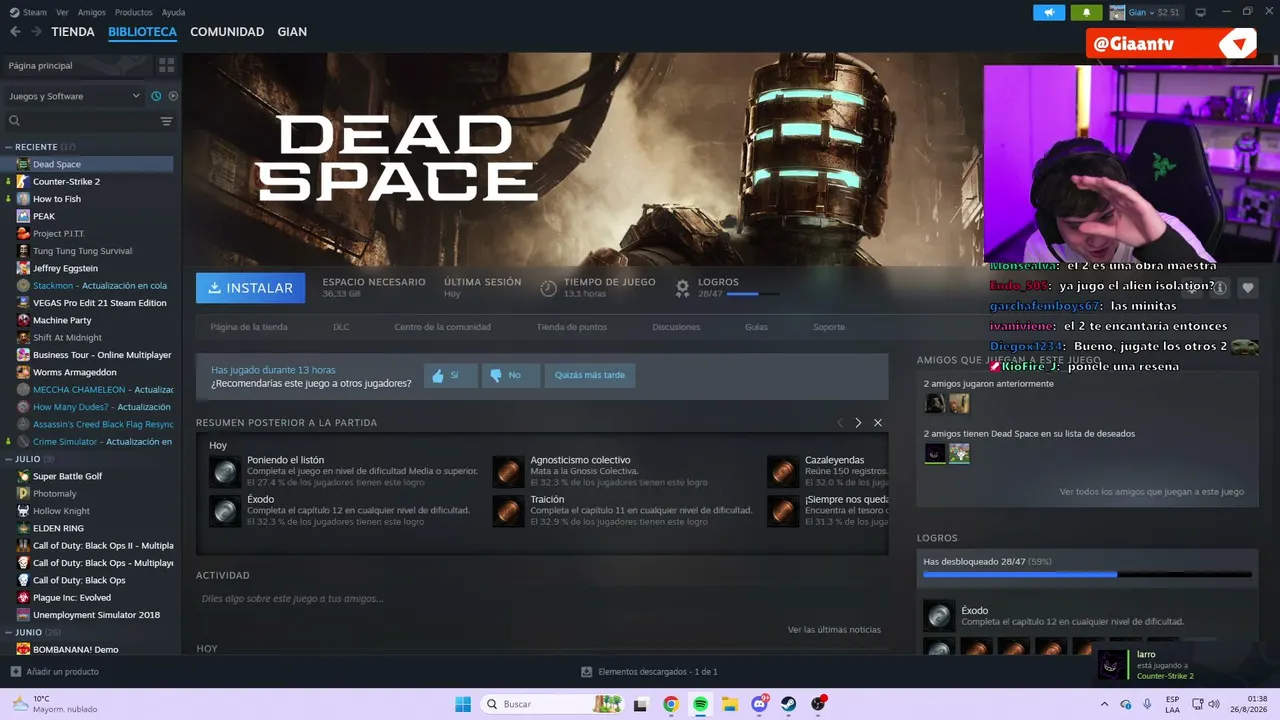Close the post-game summary panel
The image size is (1280, 720).
[x=878, y=423]
